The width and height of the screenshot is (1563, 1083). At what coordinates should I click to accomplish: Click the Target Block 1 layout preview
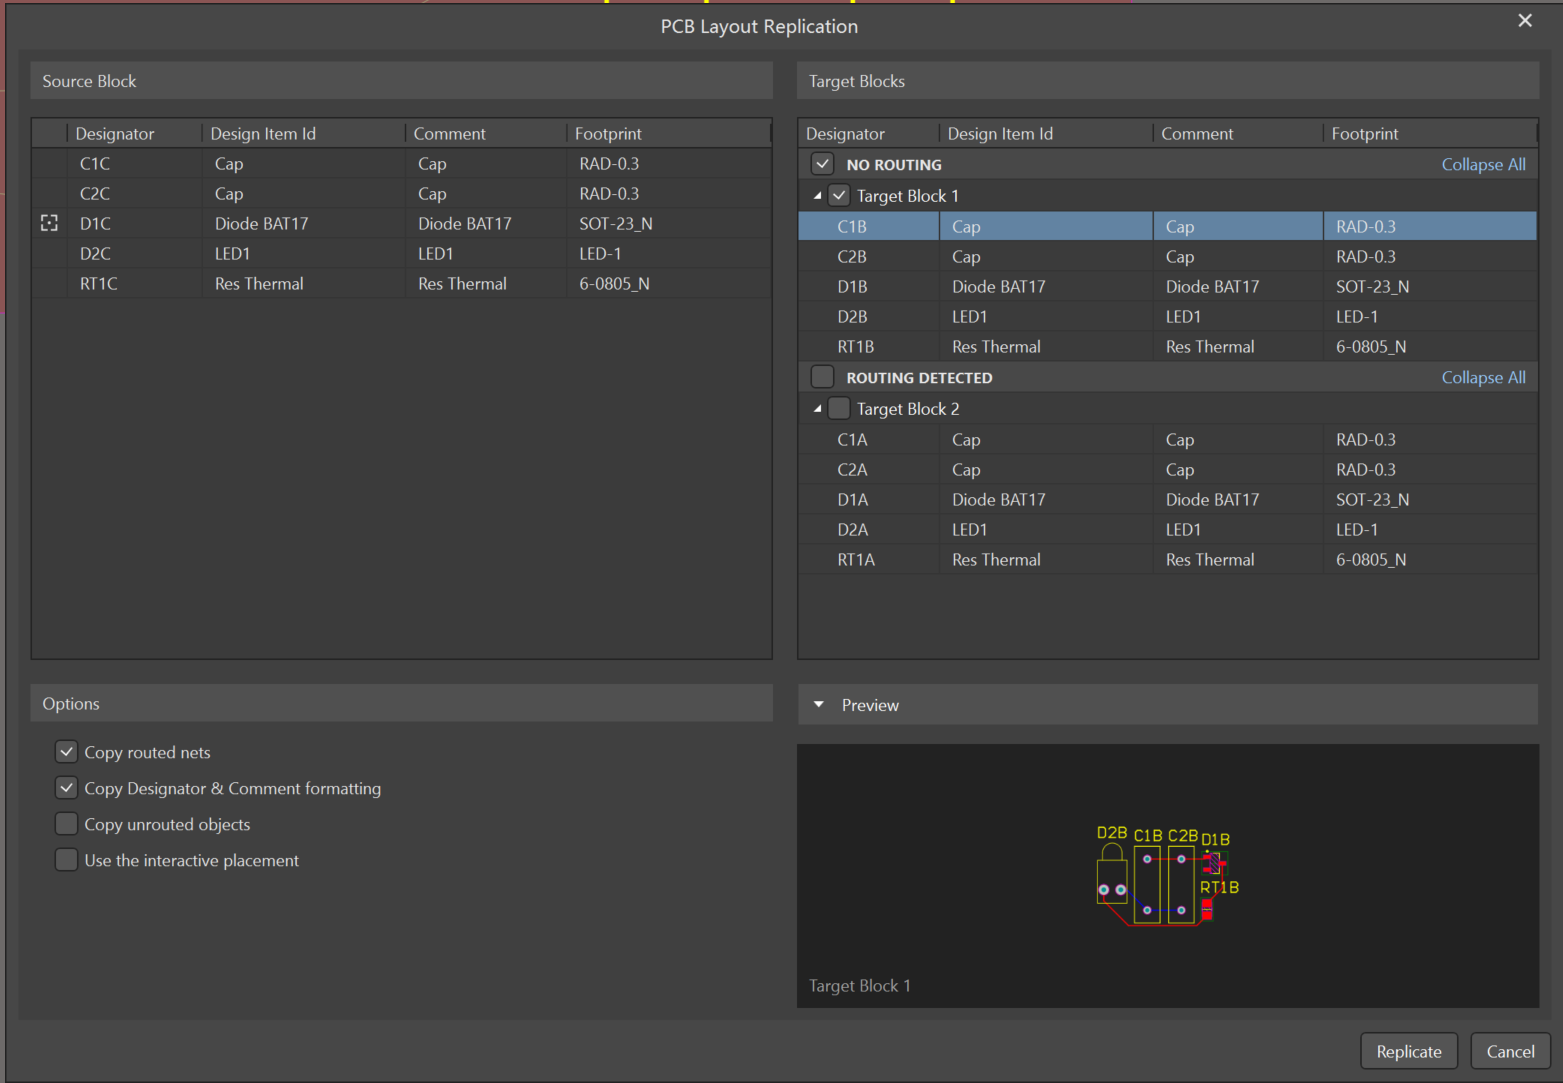tap(1166, 876)
